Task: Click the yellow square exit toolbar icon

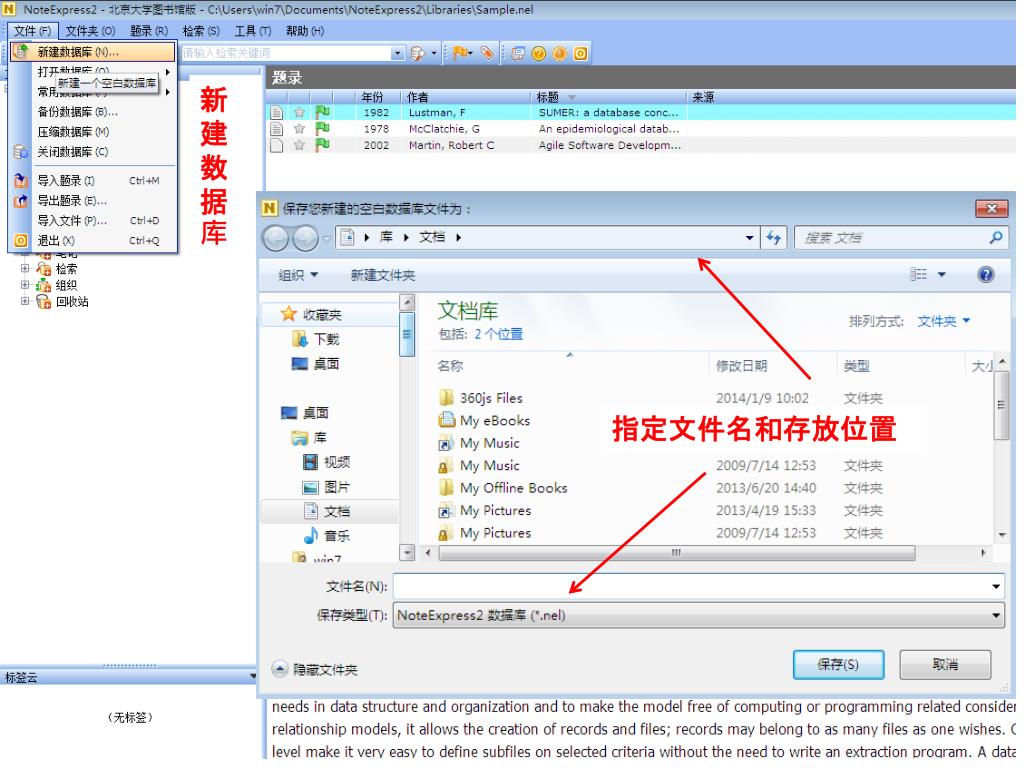Action: pos(581,54)
